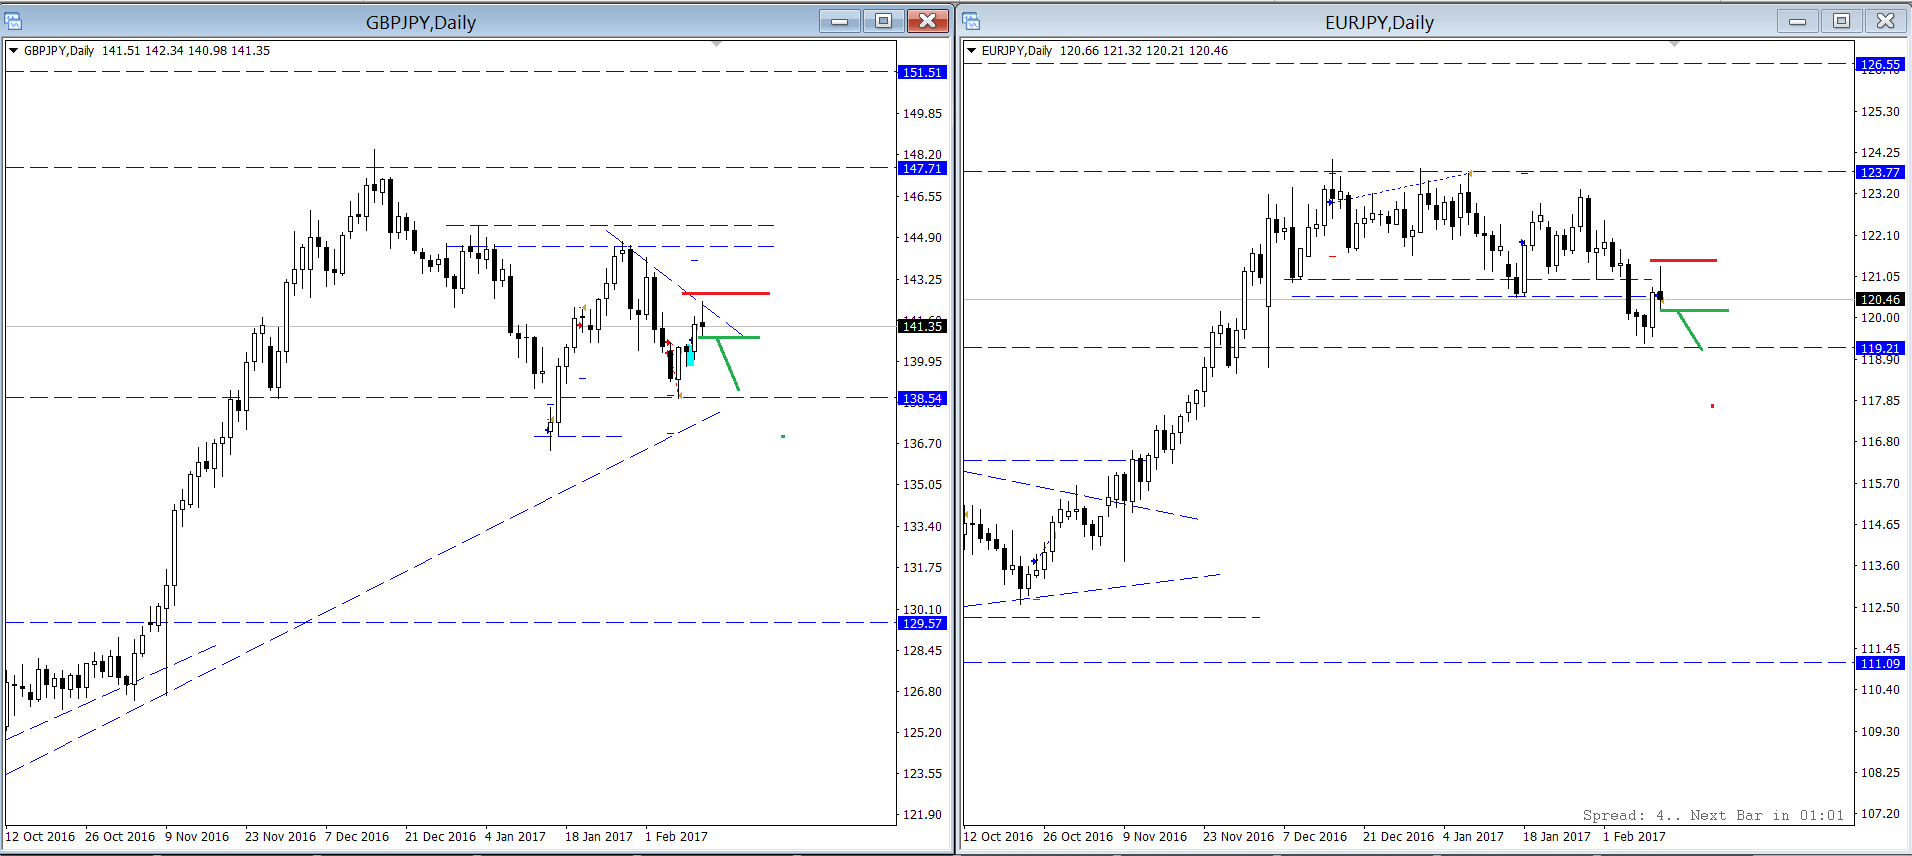Viewport: 1912px width, 856px height.
Task: Click the 111.09 price level in EURJPY
Action: (1880, 663)
